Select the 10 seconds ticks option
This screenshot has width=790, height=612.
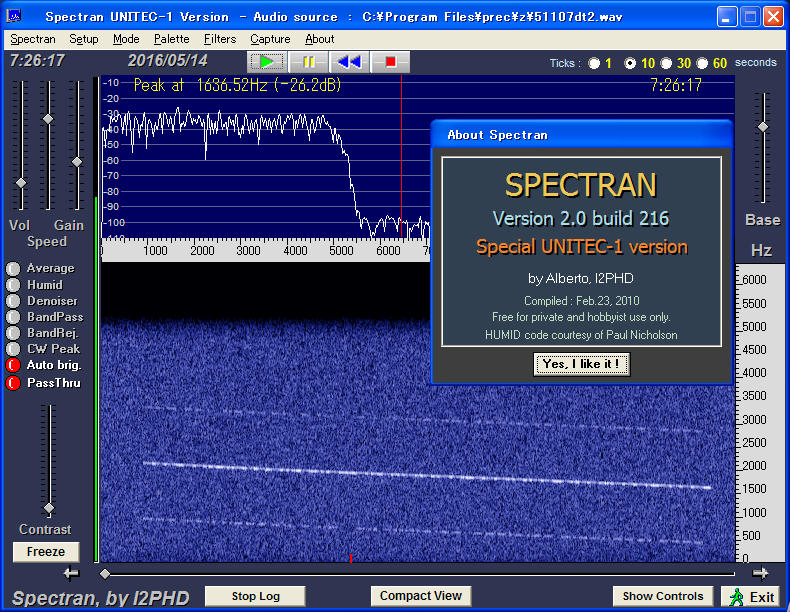click(630, 63)
